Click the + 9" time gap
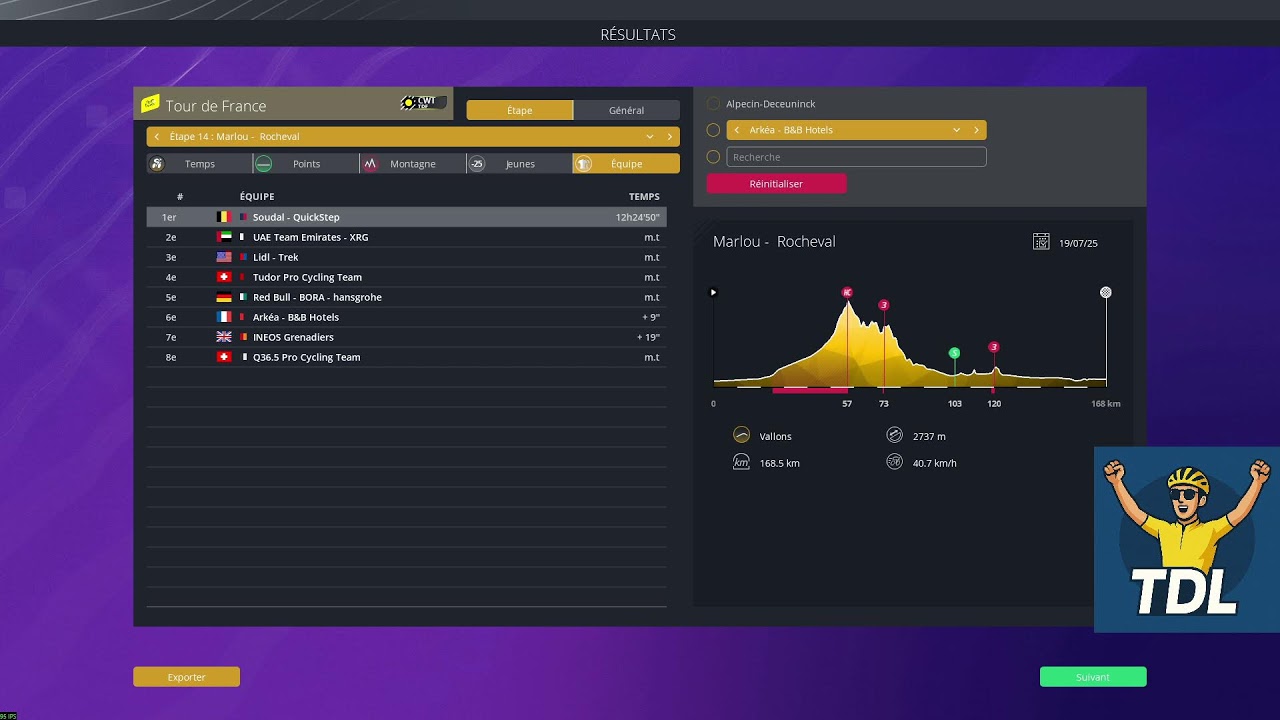1280x720 pixels. tap(651, 317)
